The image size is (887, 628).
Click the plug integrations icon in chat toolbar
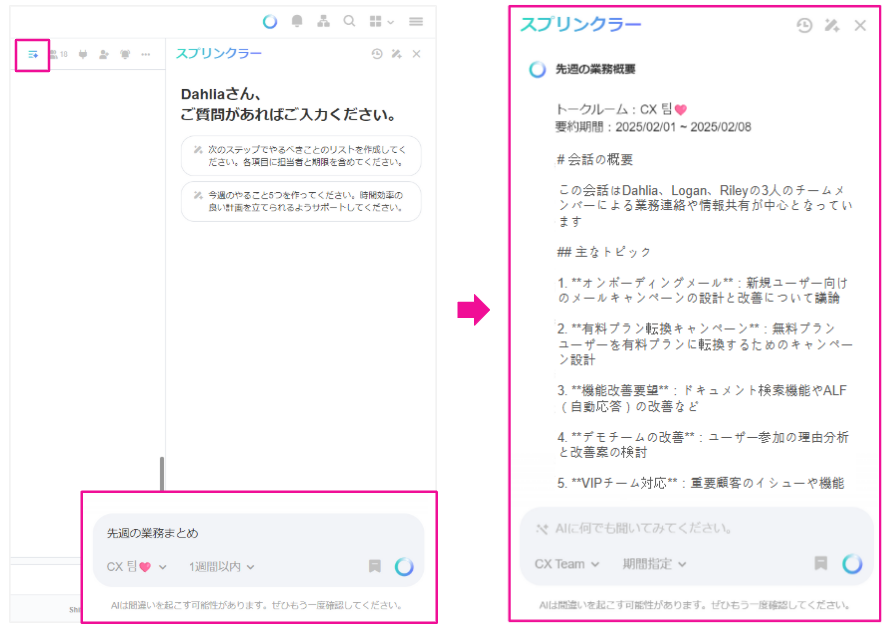(83, 54)
